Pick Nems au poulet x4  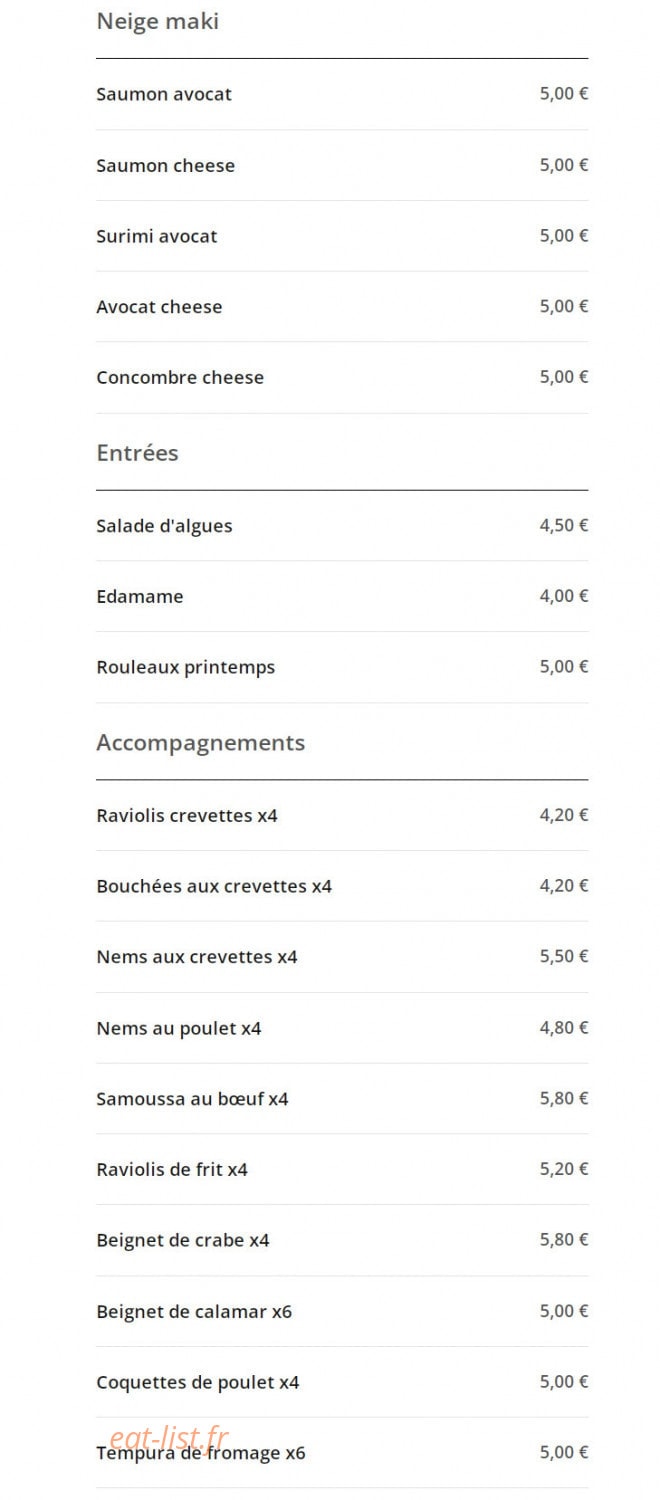[x=342, y=1028]
